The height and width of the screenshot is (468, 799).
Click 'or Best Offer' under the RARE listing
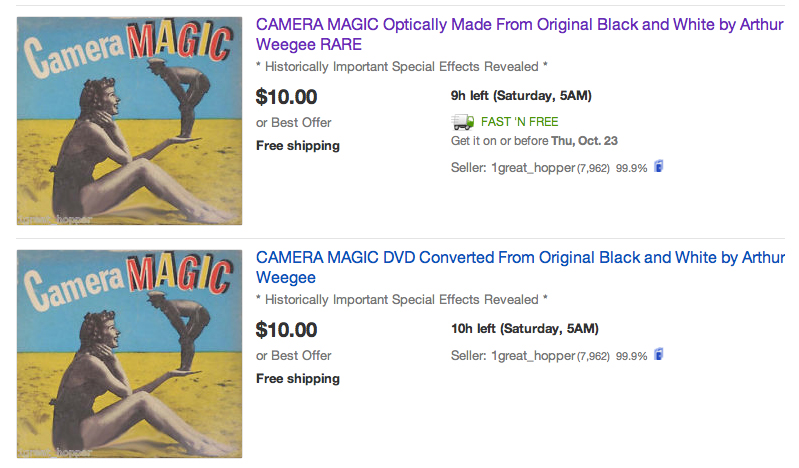pyautogui.click(x=293, y=123)
